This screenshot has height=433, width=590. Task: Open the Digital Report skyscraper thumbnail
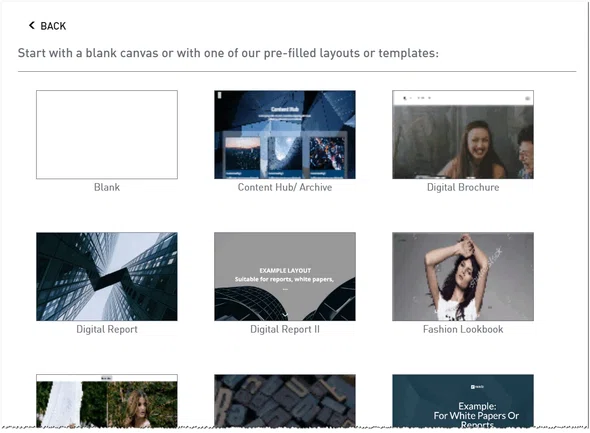point(107,277)
